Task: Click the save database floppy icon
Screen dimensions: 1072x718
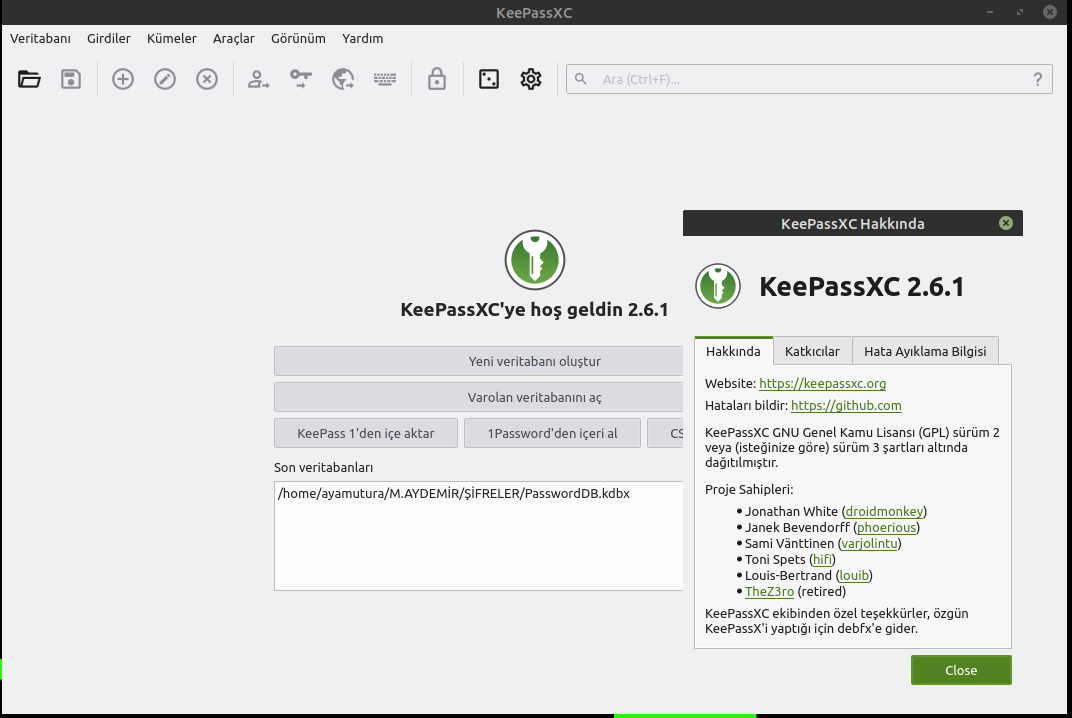Action: pos(71,79)
